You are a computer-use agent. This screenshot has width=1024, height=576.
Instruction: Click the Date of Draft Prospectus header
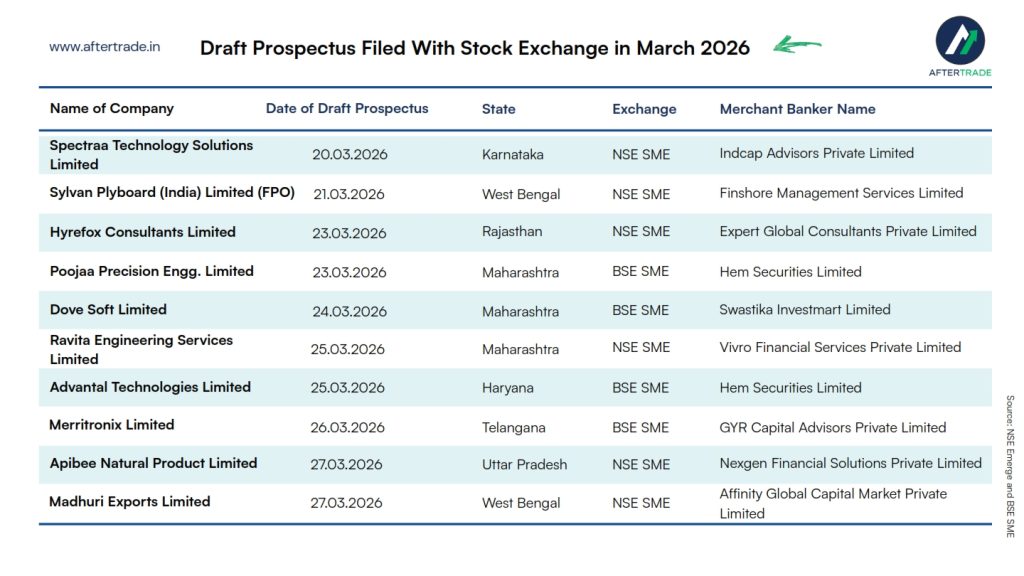tap(347, 109)
